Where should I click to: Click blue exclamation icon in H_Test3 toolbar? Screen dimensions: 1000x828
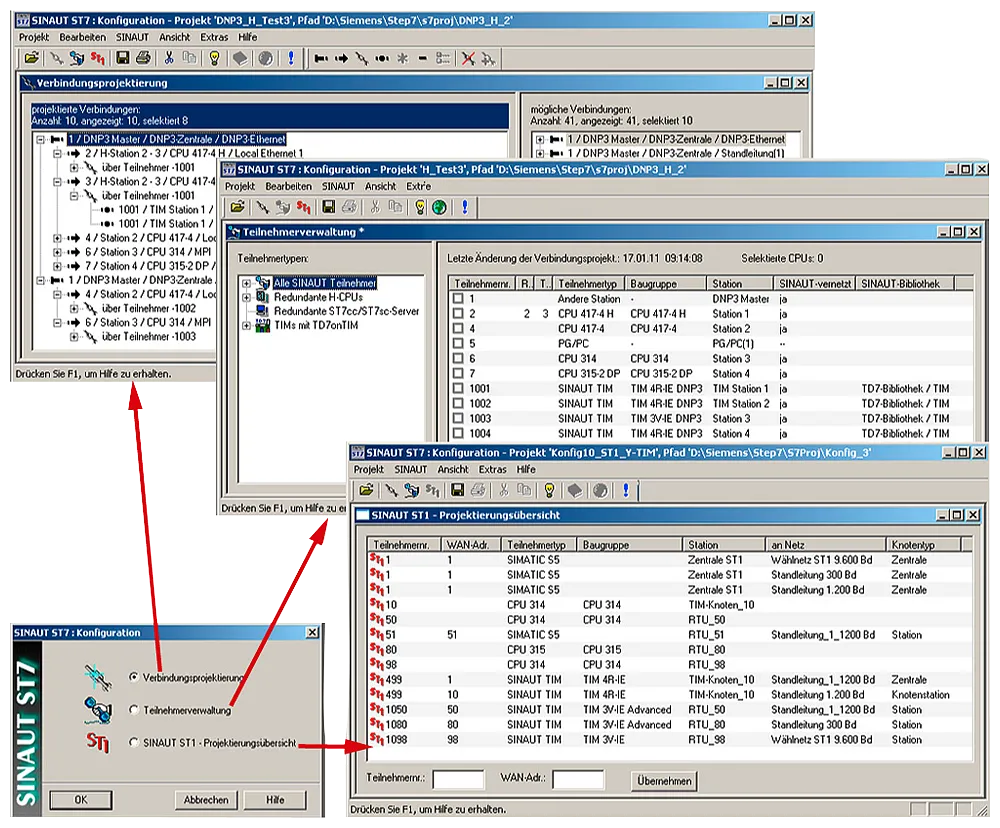(x=465, y=207)
